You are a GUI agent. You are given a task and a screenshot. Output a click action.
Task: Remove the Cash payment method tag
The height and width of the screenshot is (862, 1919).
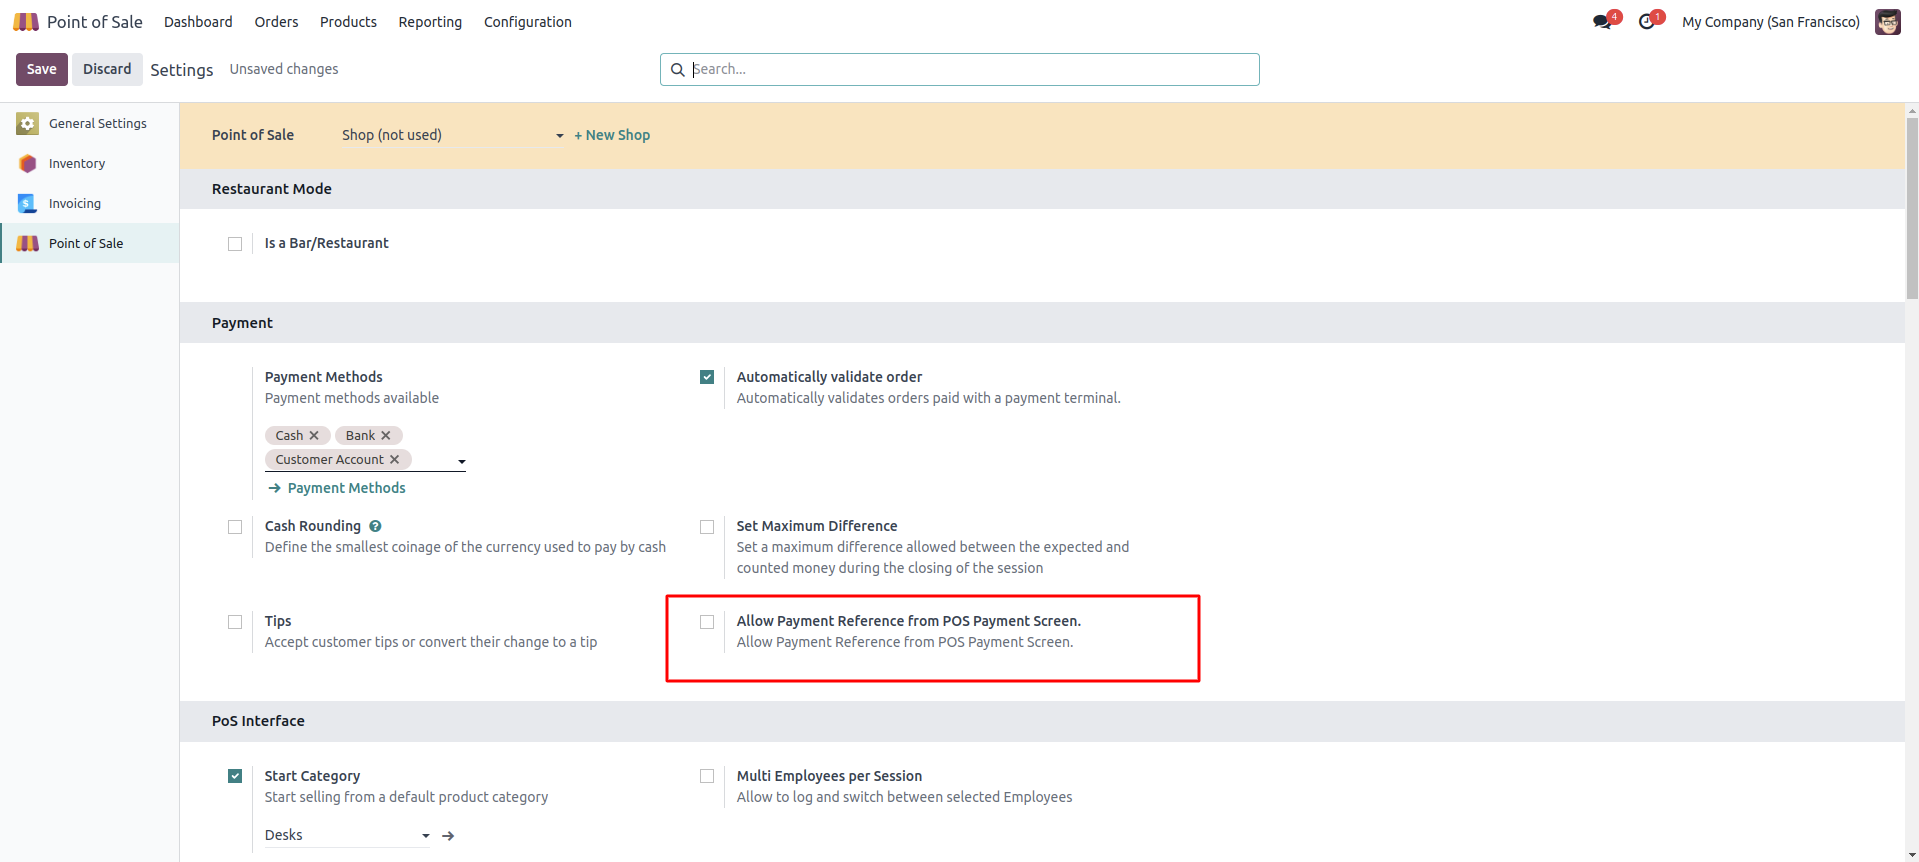pyautogui.click(x=314, y=436)
